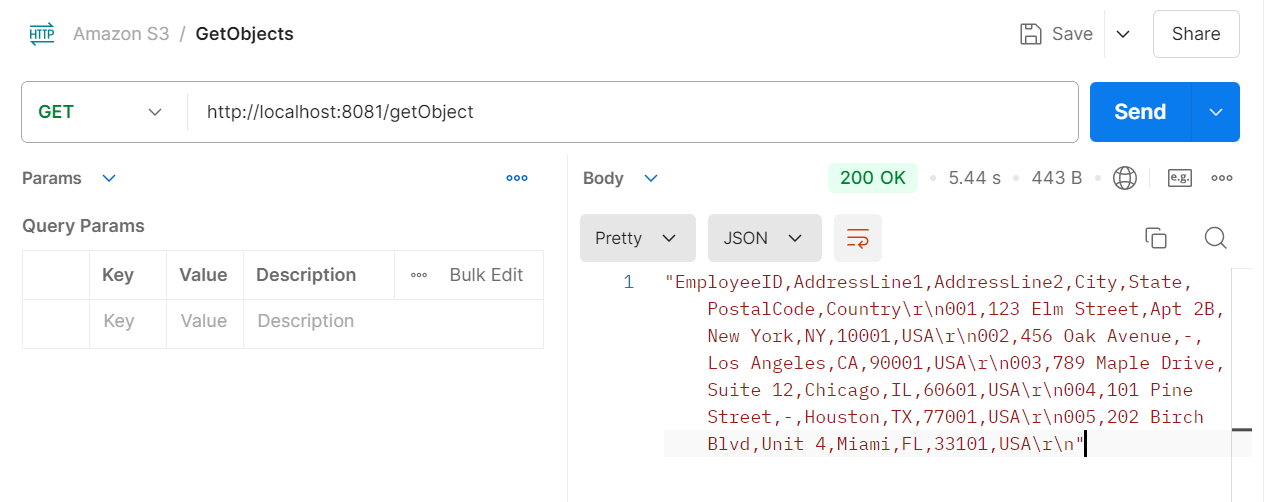
Task: Save response as example using e.g. icon
Action: (1180, 178)
